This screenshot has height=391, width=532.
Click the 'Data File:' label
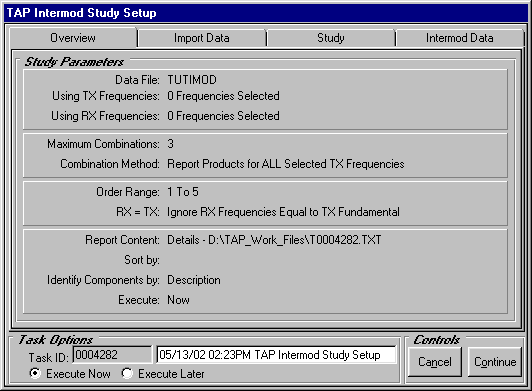pyautogui.click(x=137, y=80)
